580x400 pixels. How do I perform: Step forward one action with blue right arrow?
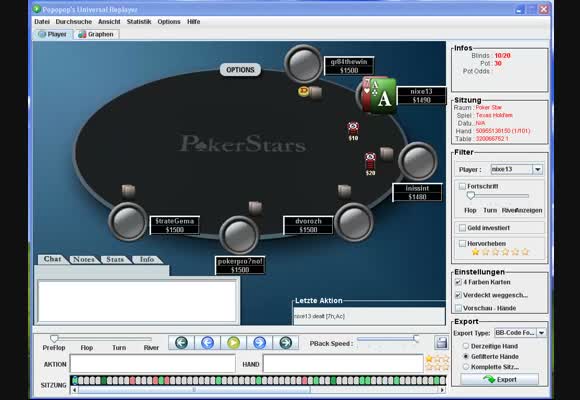260,343
